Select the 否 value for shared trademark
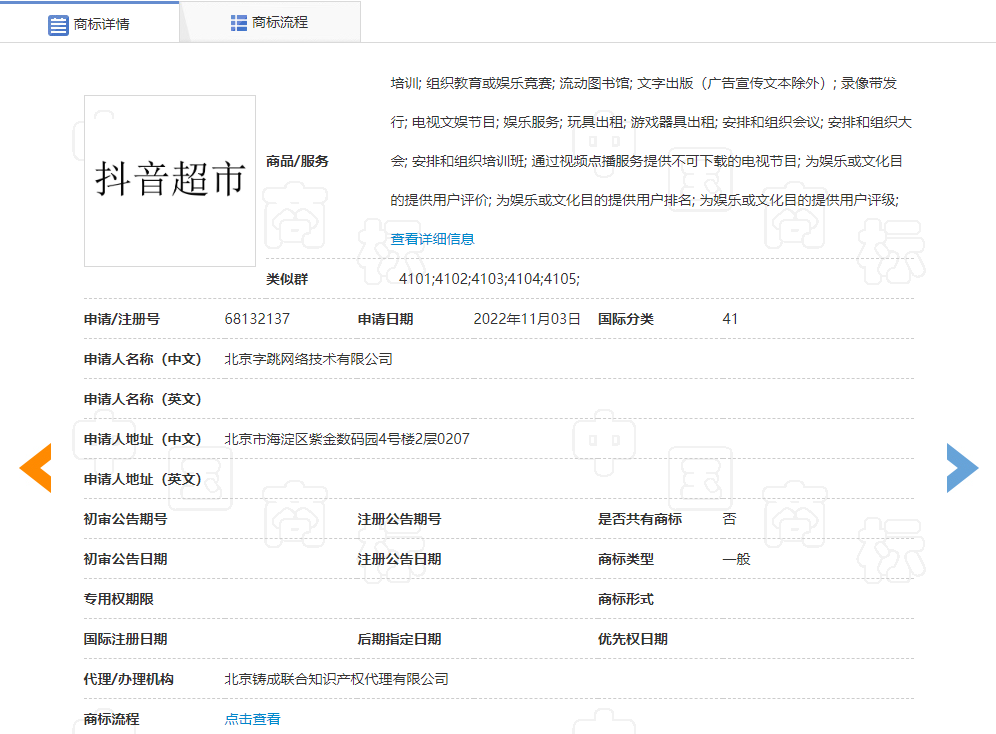This screenshot has width=996, height=734. pos(729,519)
